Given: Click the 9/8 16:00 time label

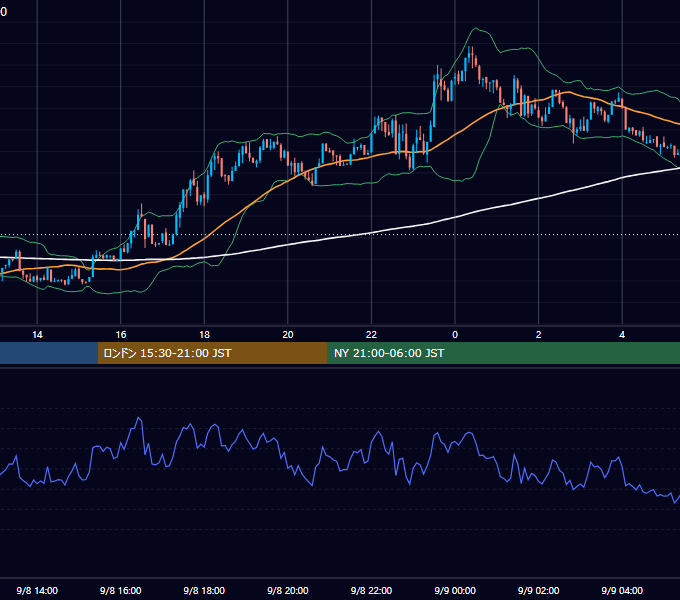Looking at the screenshot, I should [x=121, y=590].
